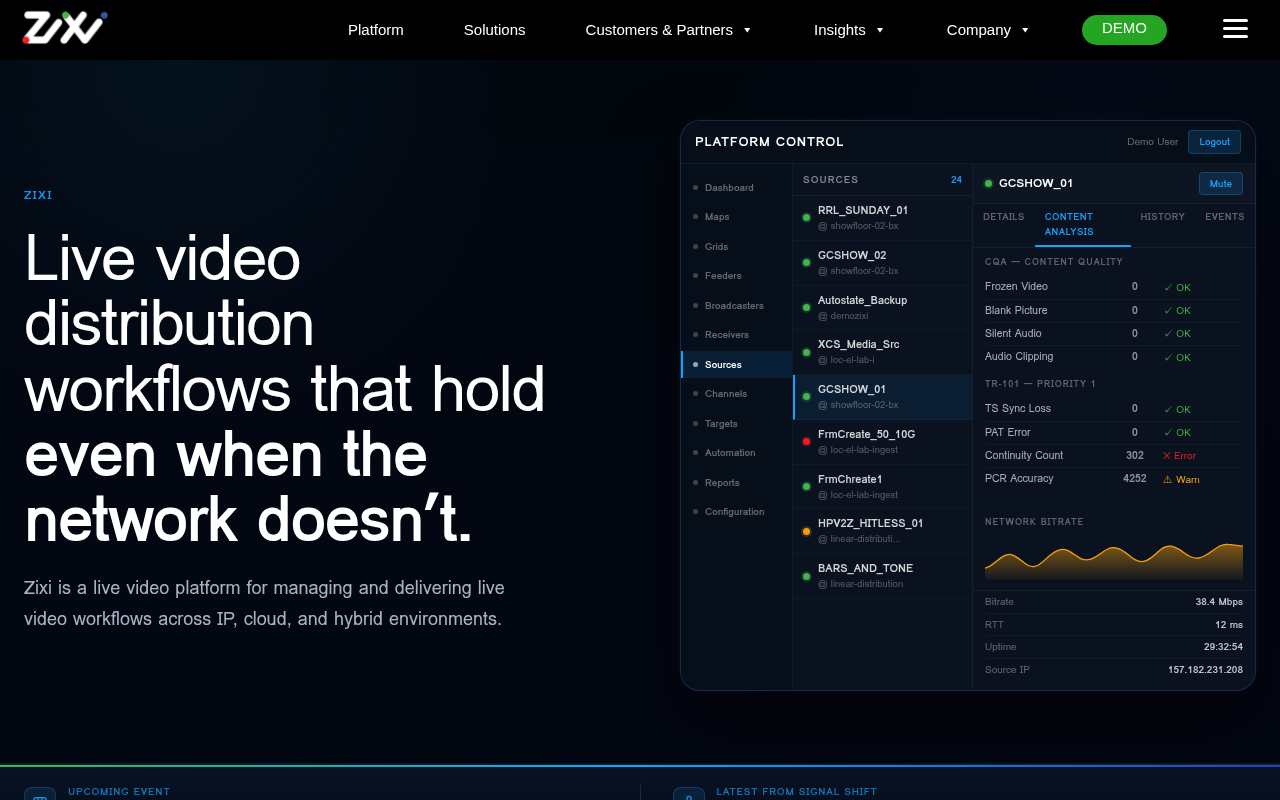Click red status dot of FrmCreate_50_10G
This screenshot has height=800, width=1280.
806,442
